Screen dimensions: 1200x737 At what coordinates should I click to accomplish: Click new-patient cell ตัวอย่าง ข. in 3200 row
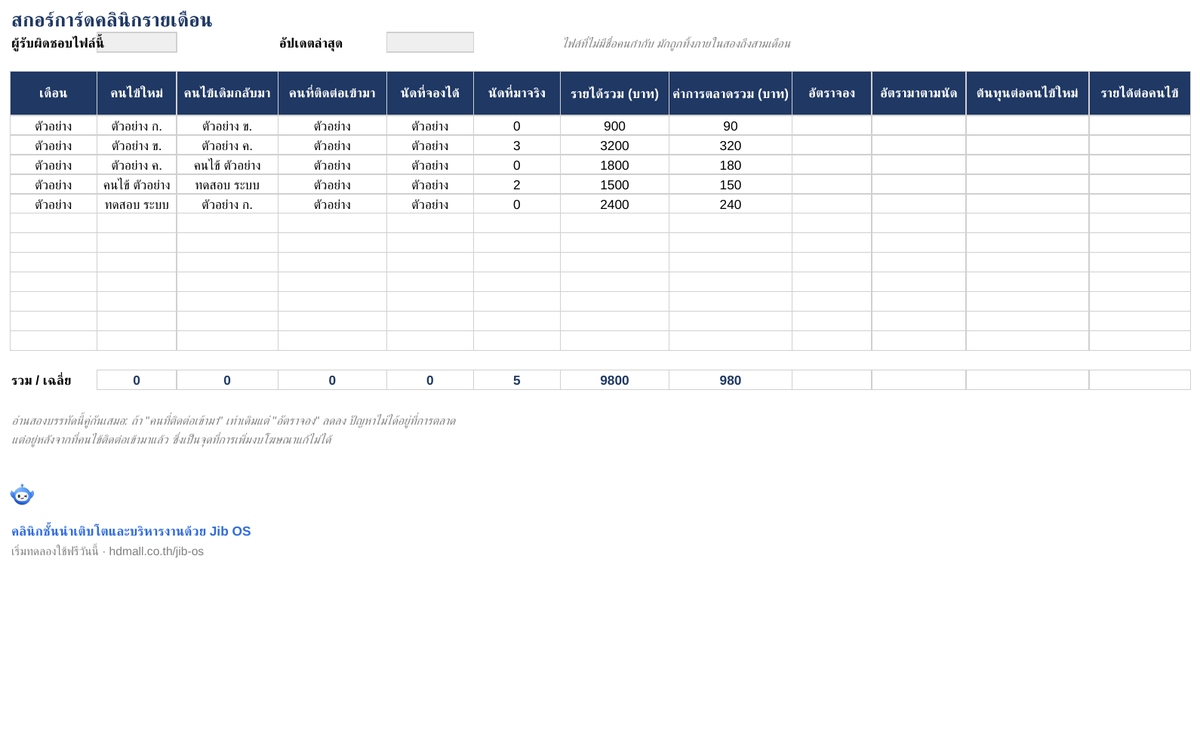click(137, 145)
